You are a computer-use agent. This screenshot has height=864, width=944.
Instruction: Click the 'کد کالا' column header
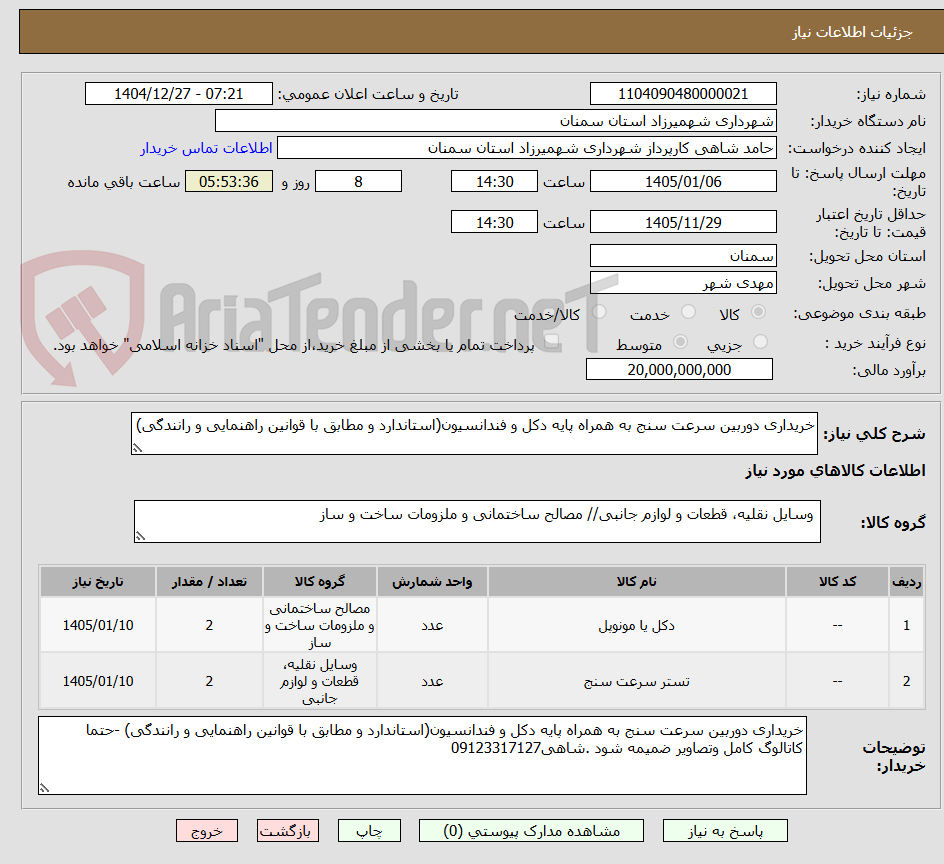tap(837, 582)
